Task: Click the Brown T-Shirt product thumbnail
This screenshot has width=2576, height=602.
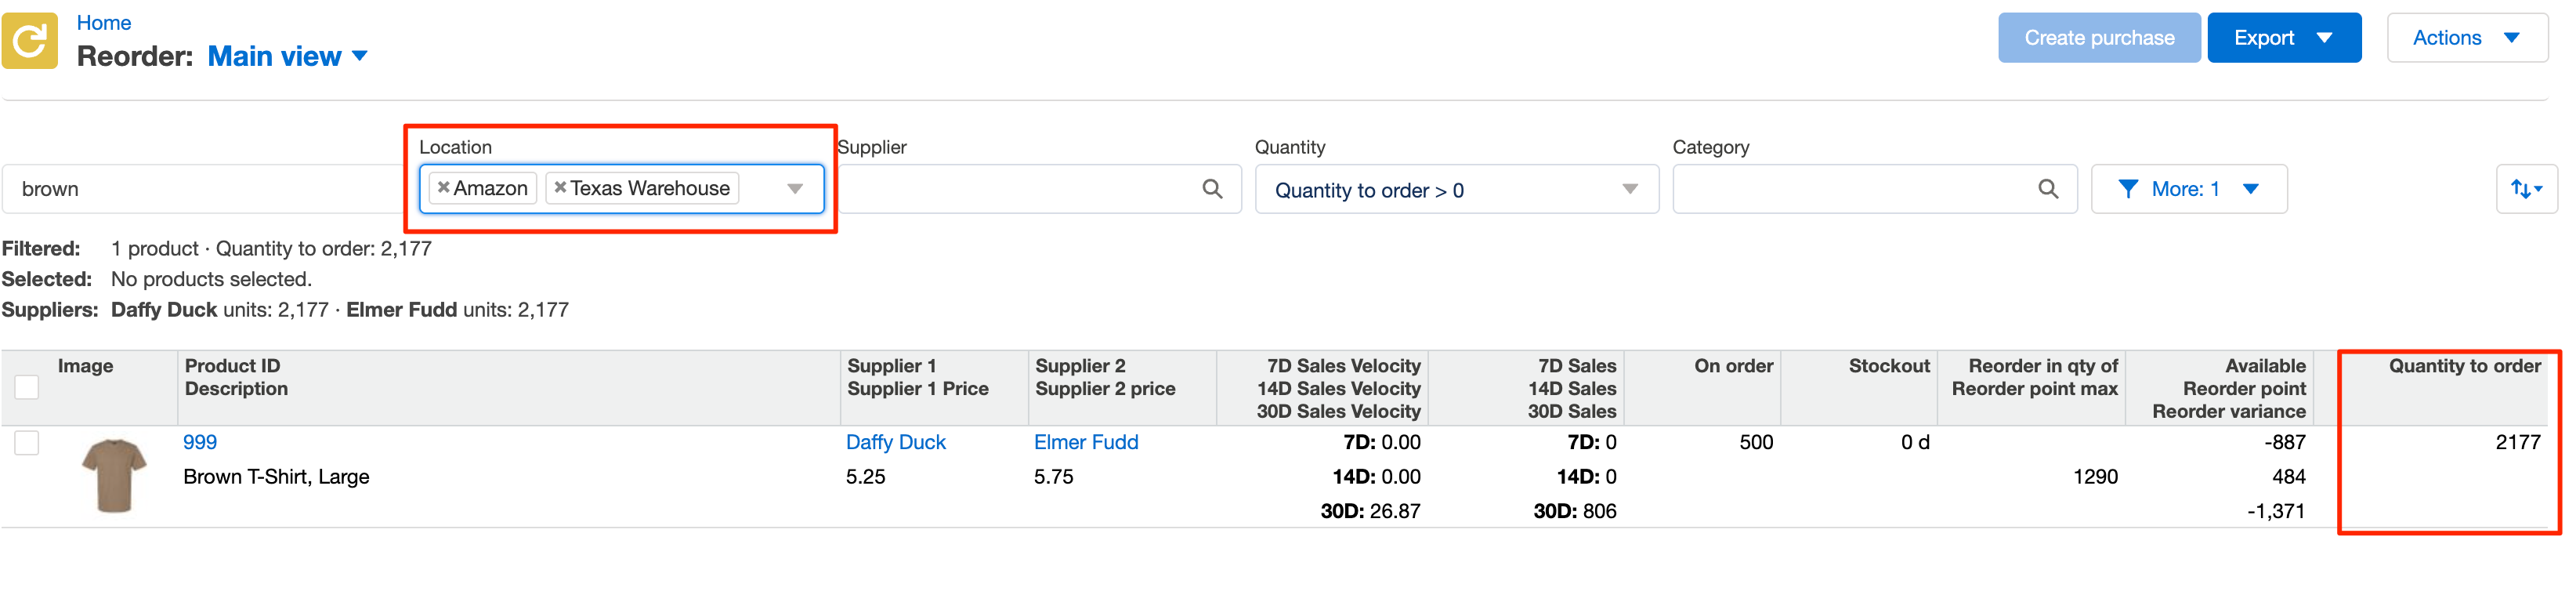Action: pos(114,475)
